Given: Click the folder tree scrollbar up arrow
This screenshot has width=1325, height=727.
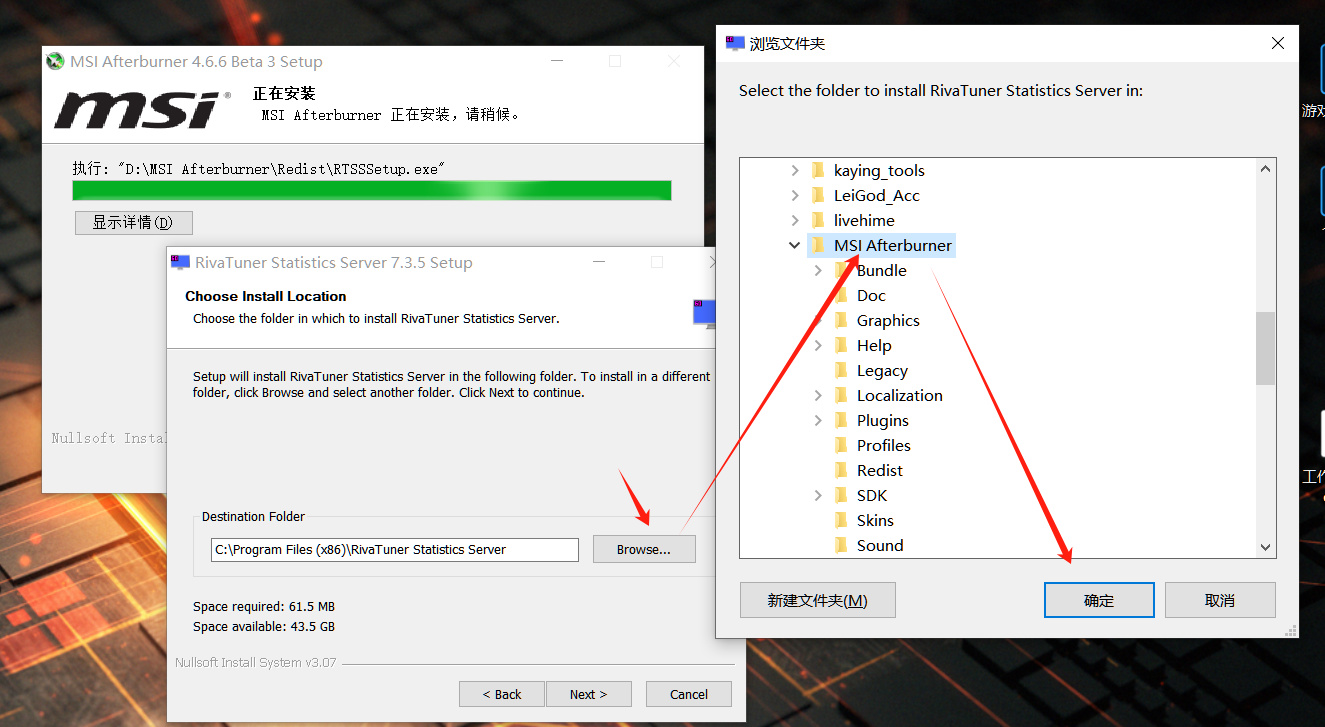Looking at the screenshot, I should pos(1266,169).
